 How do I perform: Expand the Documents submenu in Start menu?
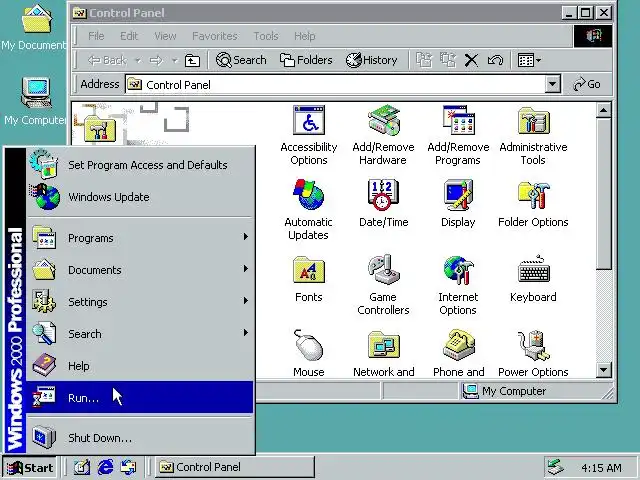click(x=140, y=270)
